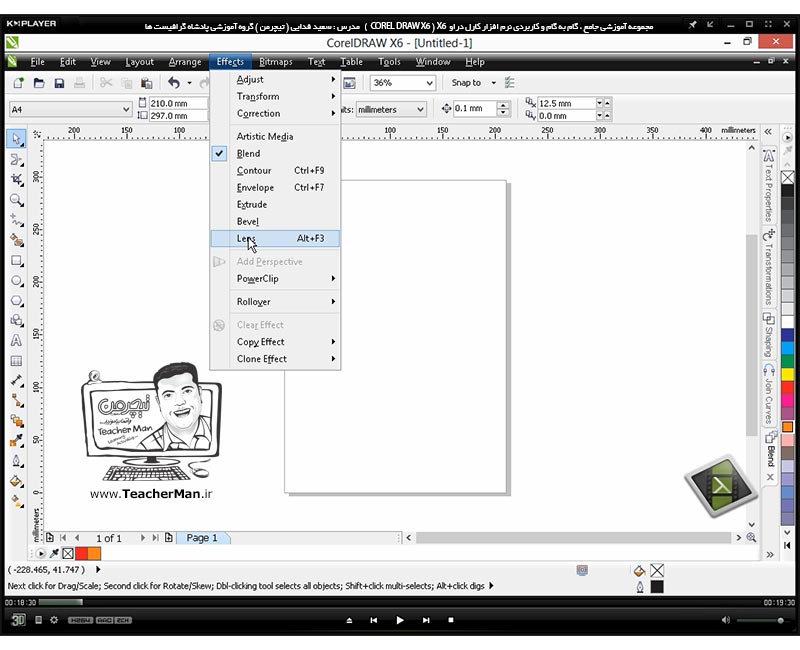Toggle KMPlayer volume mute speaker
The height and width of the screenshot is (650, 800).
coord(726,620)
